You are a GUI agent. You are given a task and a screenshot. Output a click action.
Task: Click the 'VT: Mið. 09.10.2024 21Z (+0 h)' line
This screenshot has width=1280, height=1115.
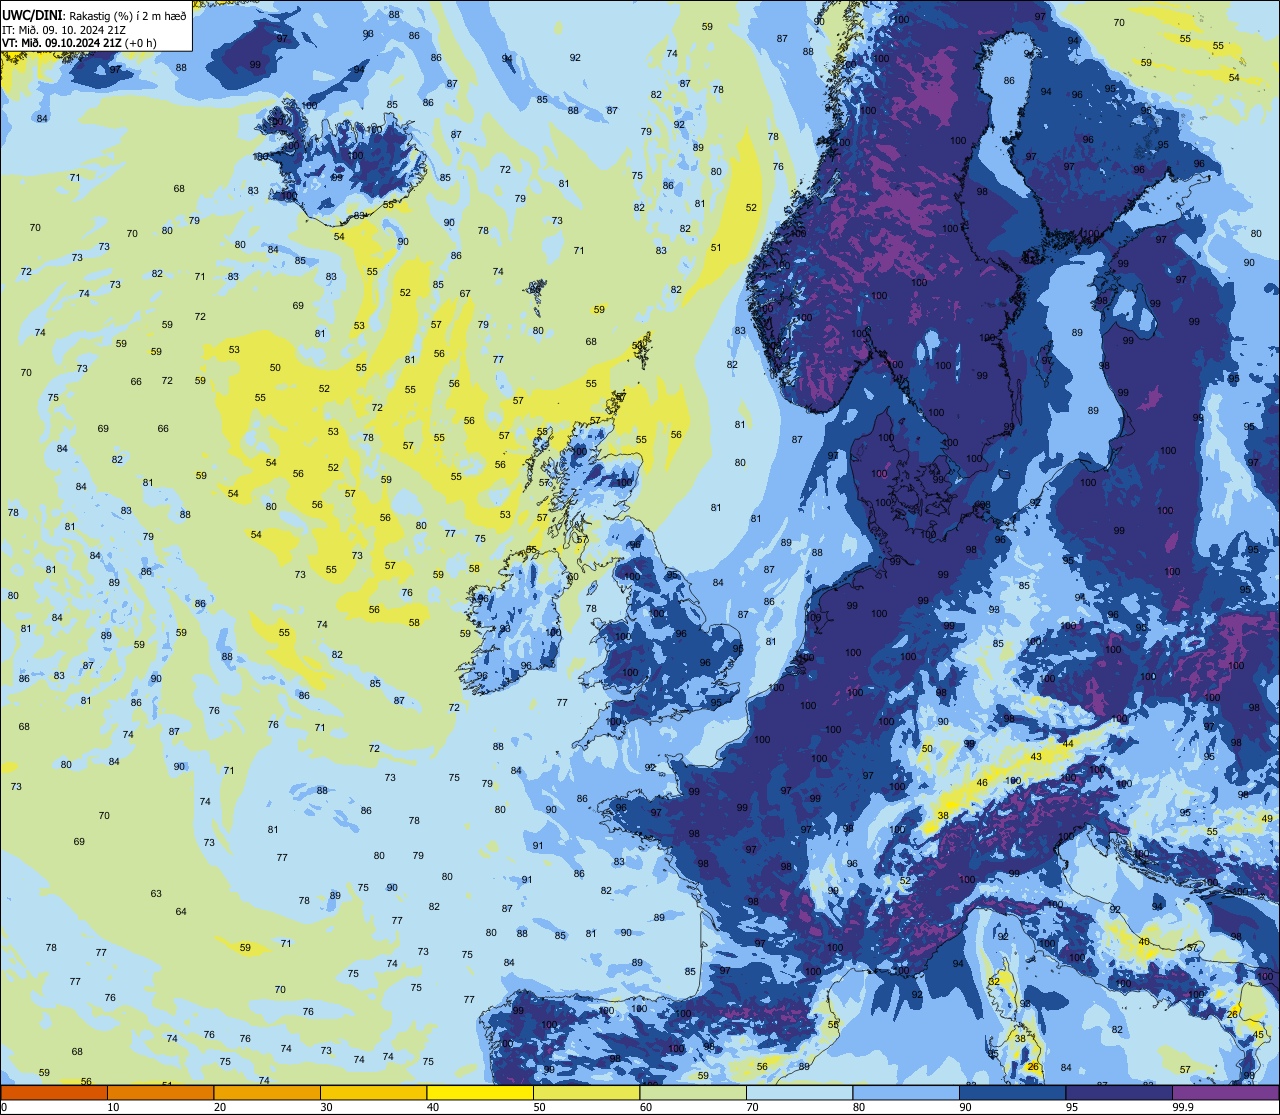[78, 43]
